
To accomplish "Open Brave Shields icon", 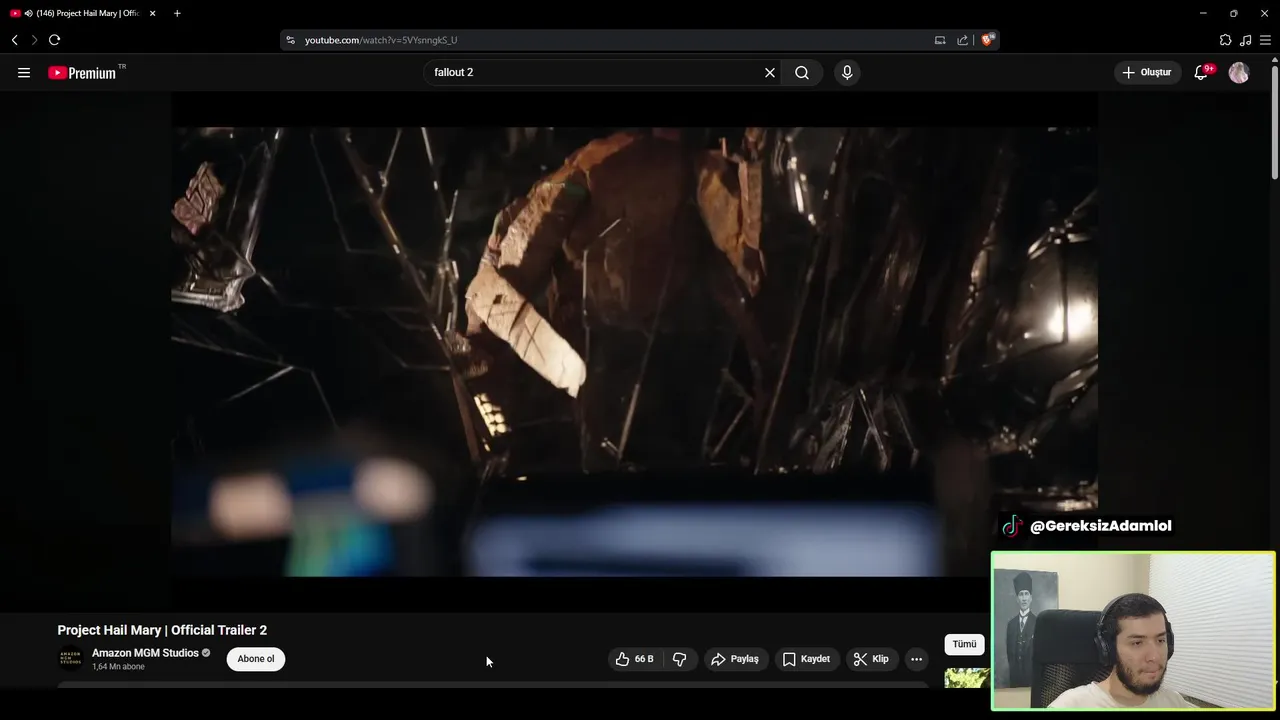I will tap(987, 40).
